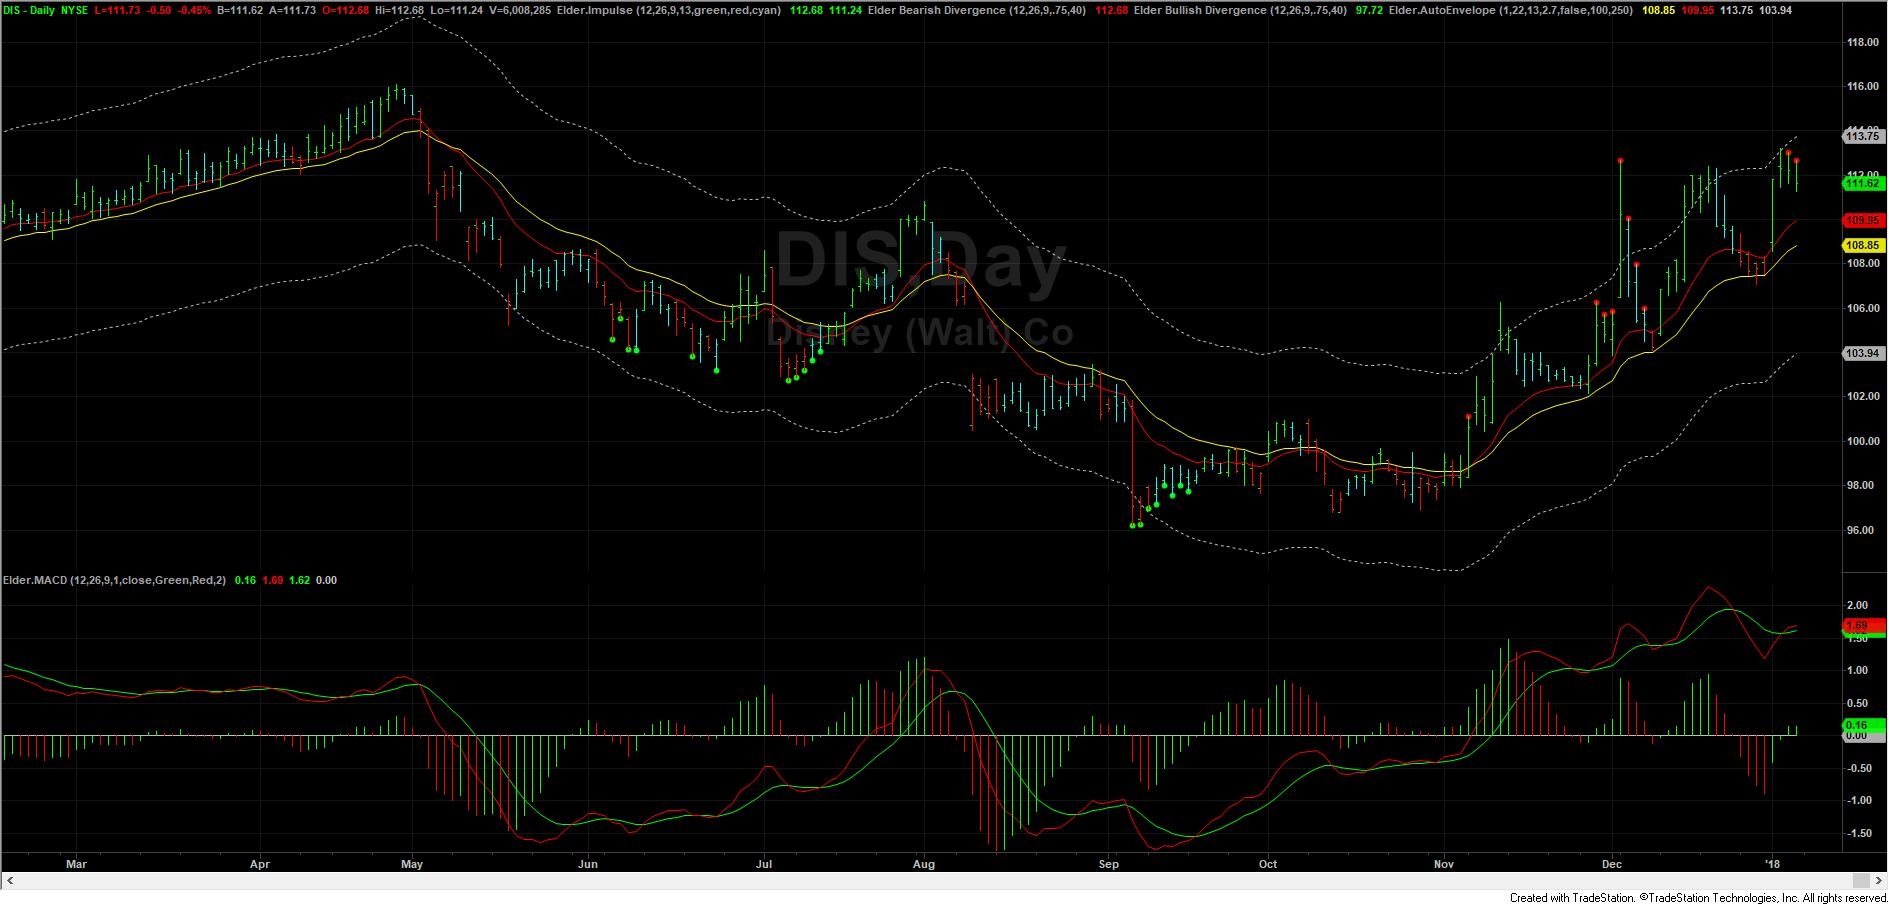
Task: Click the scrollbar right arrow
Action: (x=1879, y=880)
